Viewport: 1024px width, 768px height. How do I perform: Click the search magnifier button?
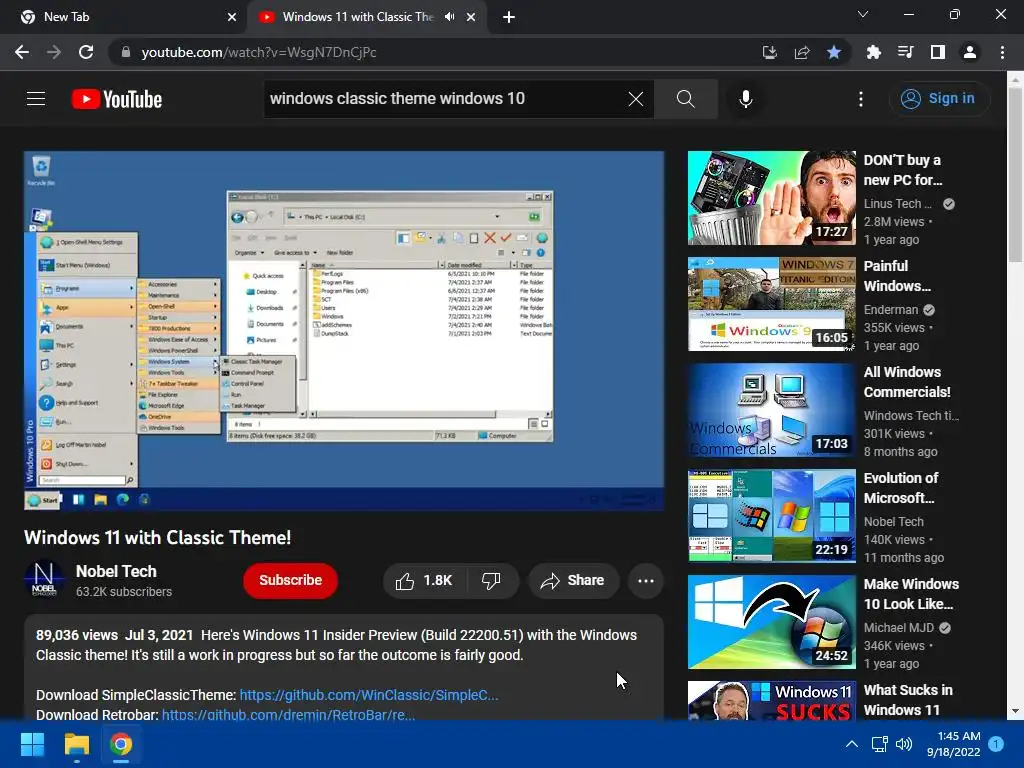[686, 99]
